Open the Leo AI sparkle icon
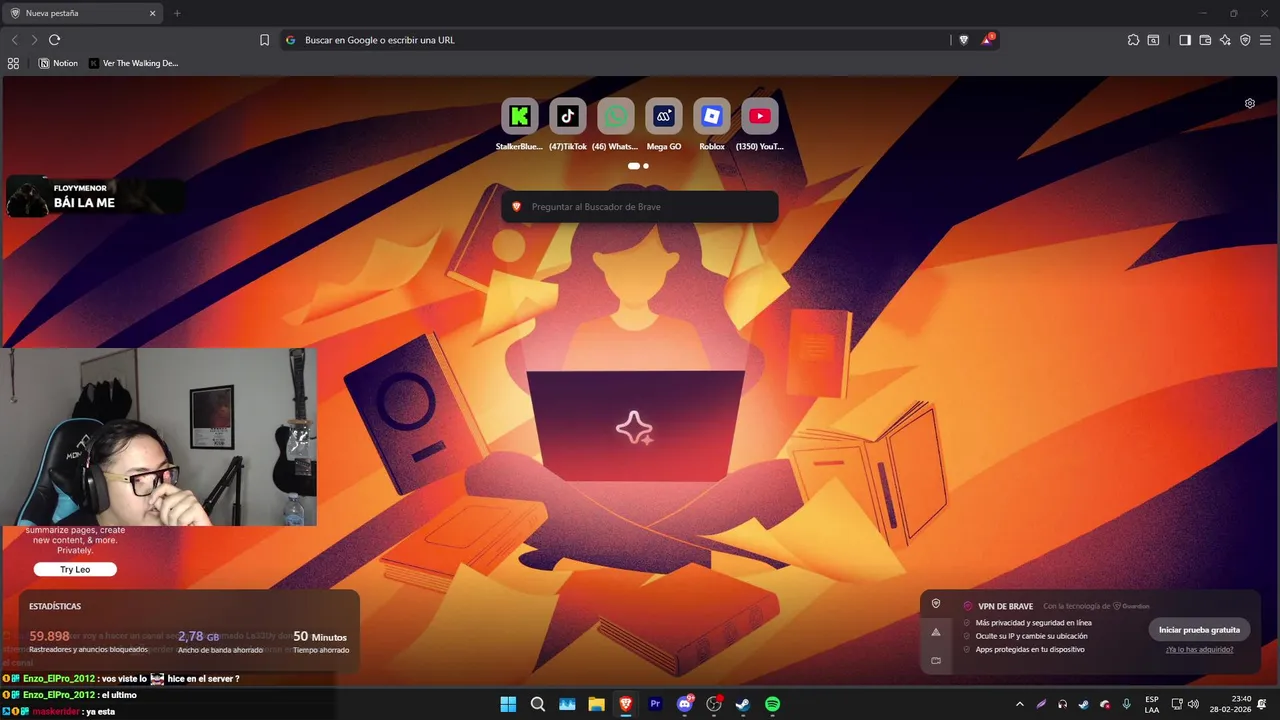 [1225, 40]
